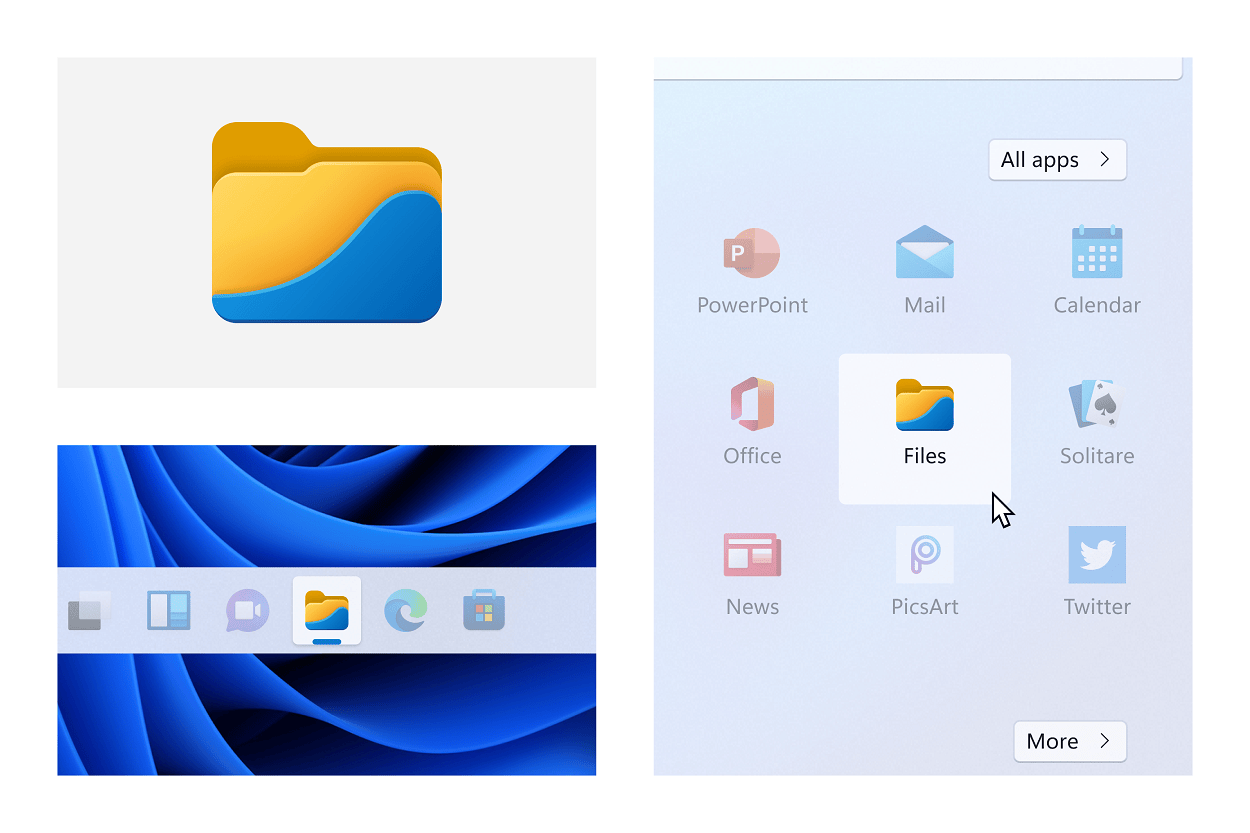Click the More button

(1070, 741)
